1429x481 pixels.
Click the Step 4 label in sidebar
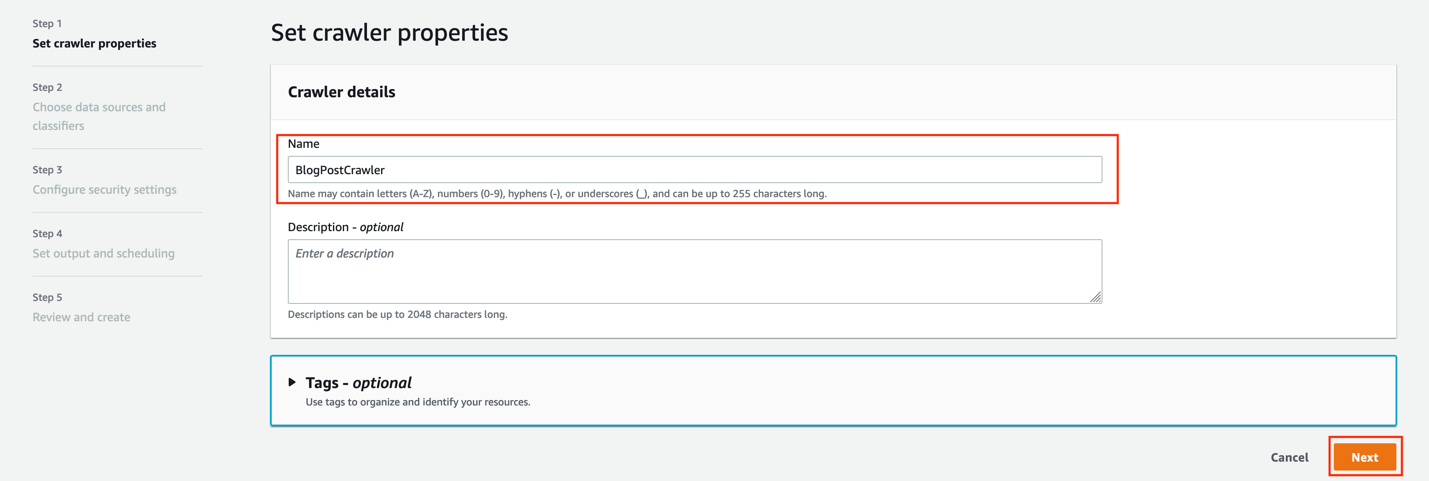(47, 234)
